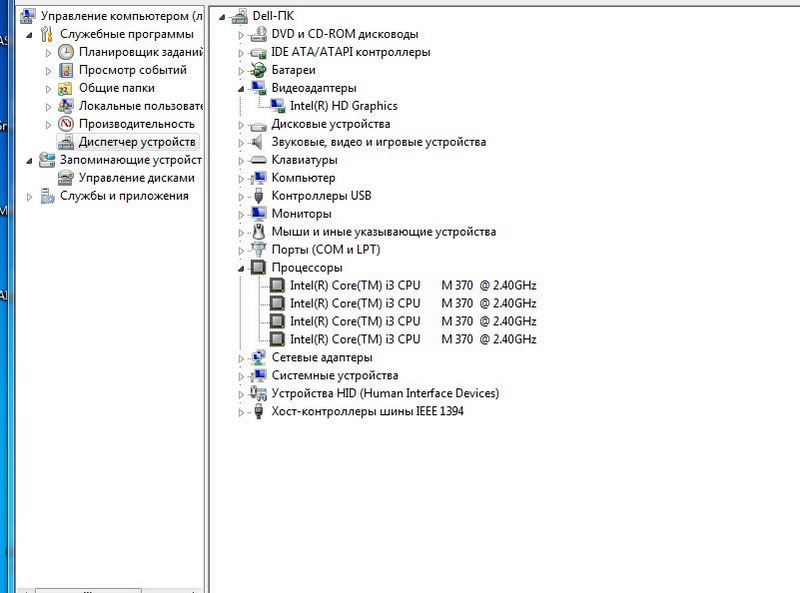The width and height of the screenshot is (800, 593).
Task: Click the Контроллеры USB icon
Action: pyautogui.click(x=257, y=196)
